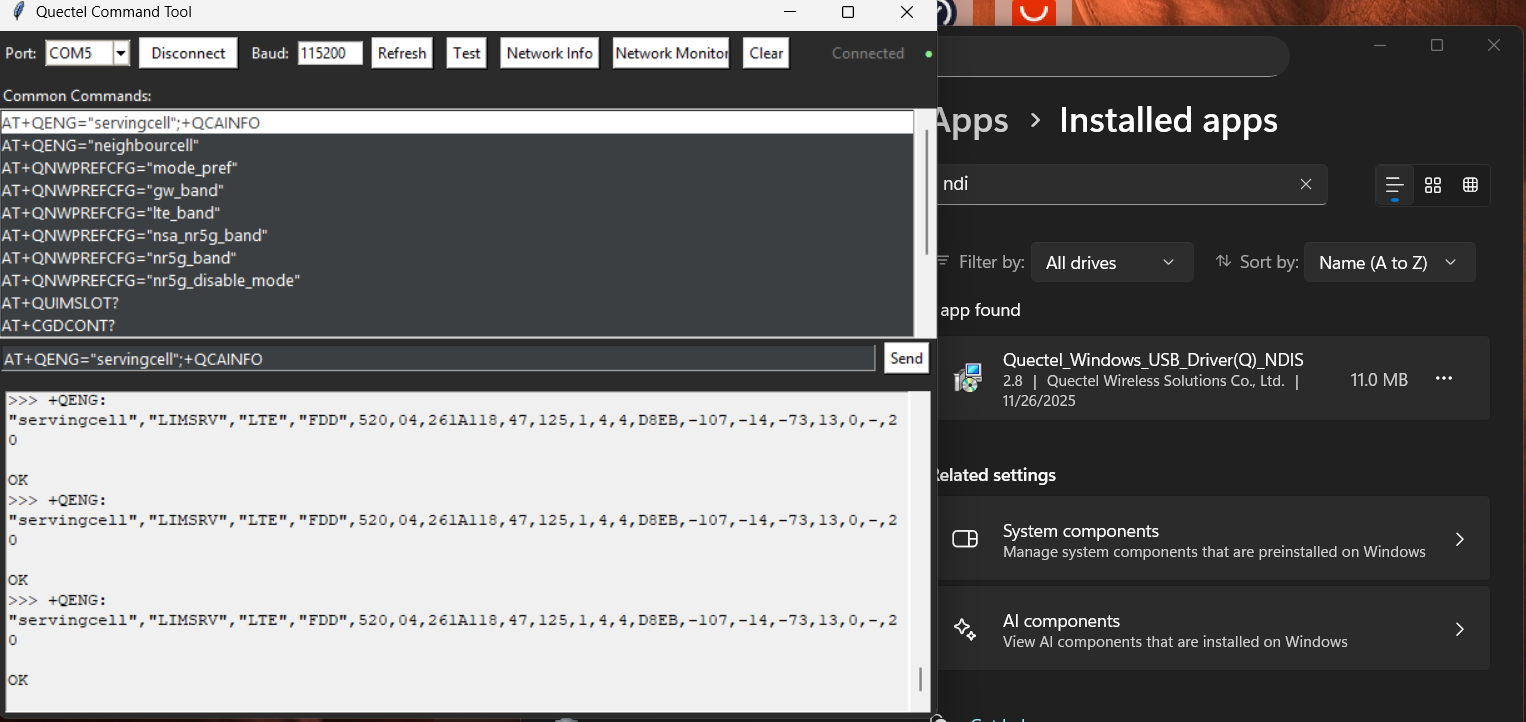Viewport: 1526px width, 722px height.
Task: Click the System components icon
Action: 965,539
